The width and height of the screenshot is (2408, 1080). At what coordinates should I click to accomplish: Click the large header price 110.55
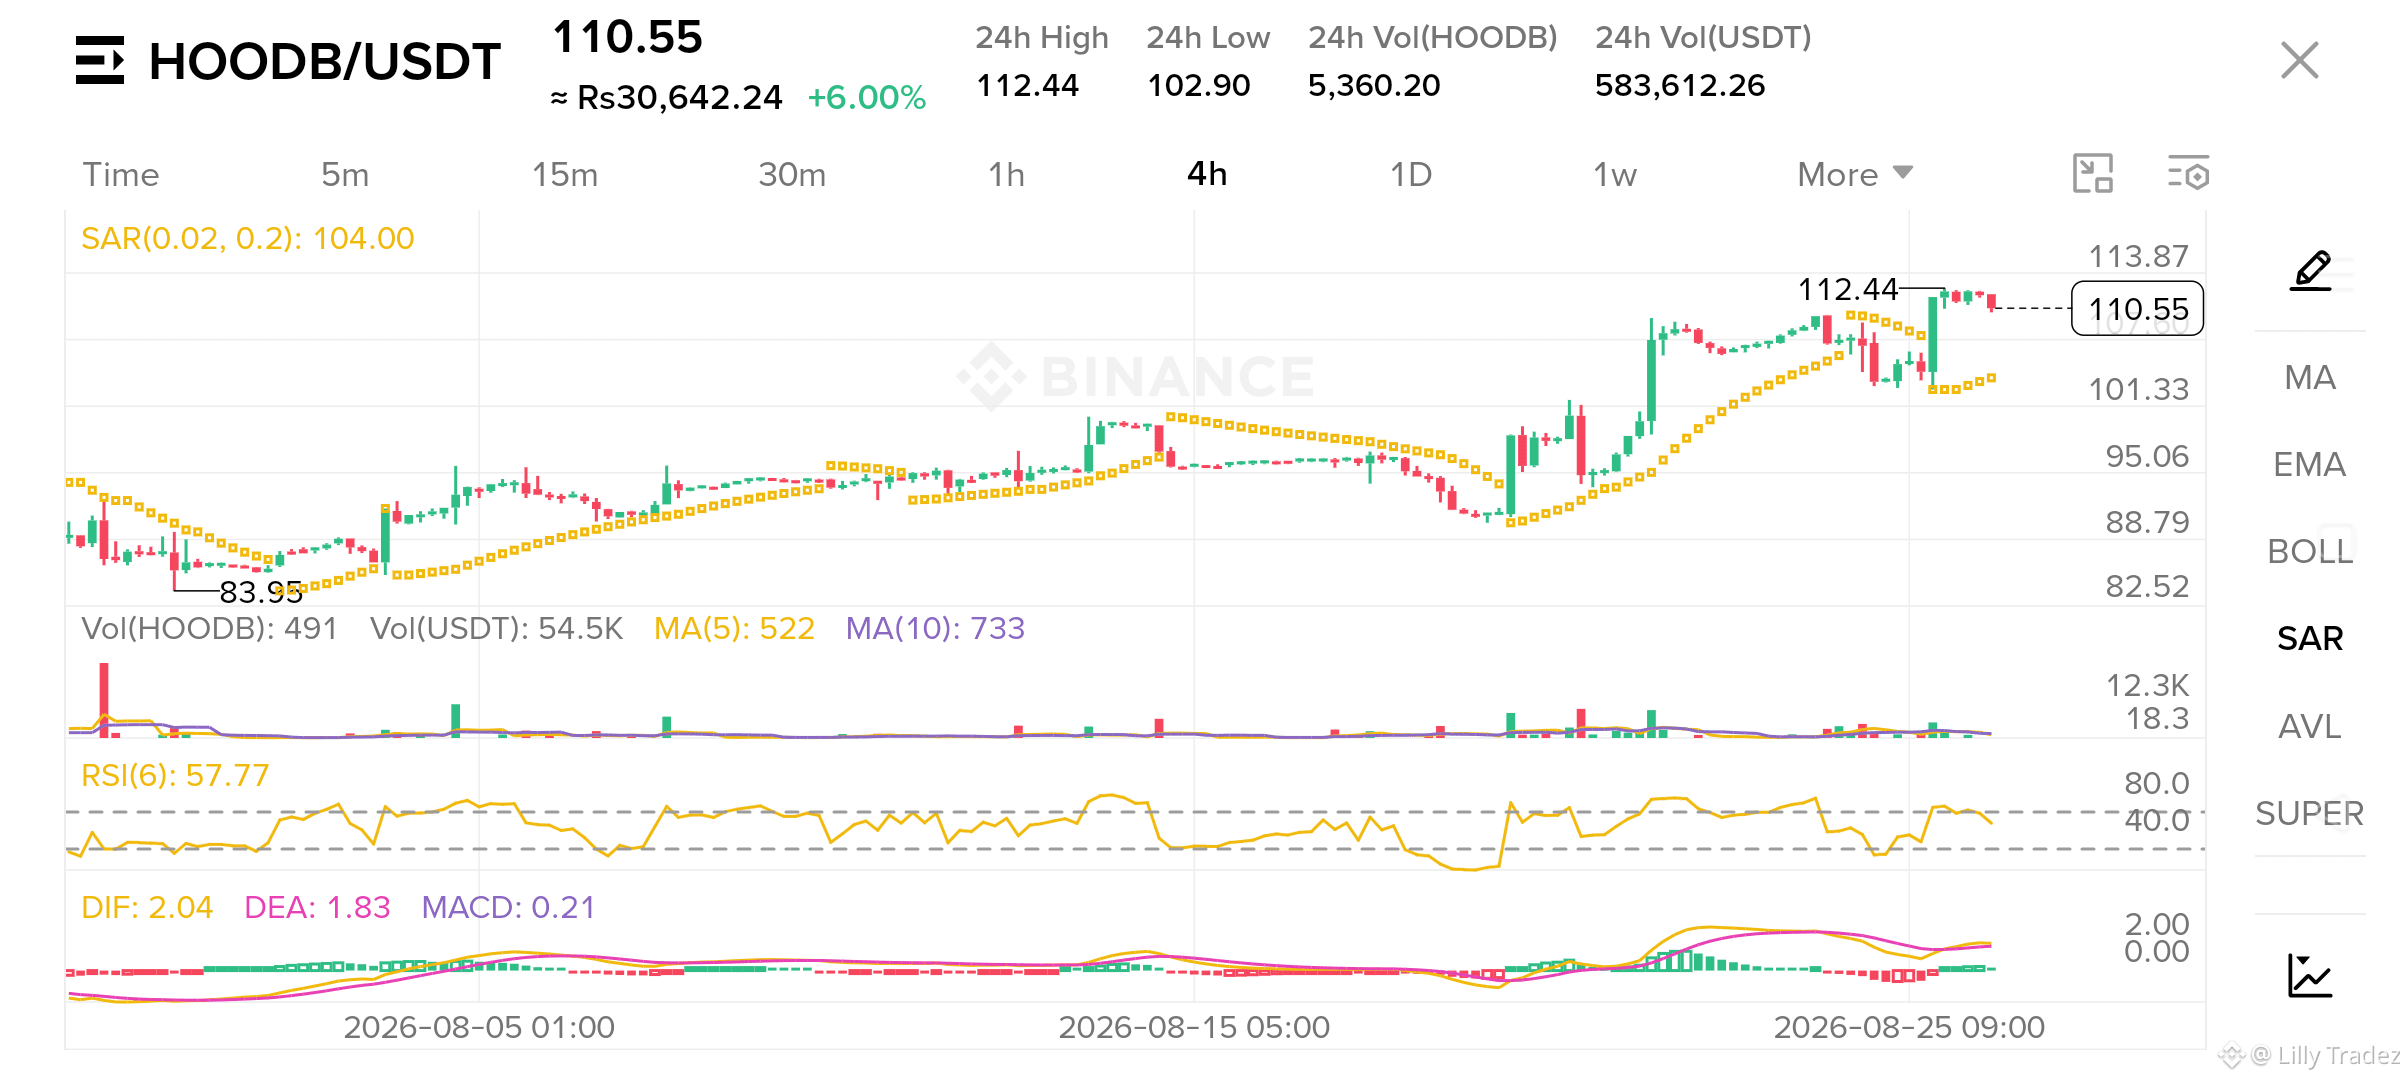tap(627, 38)
